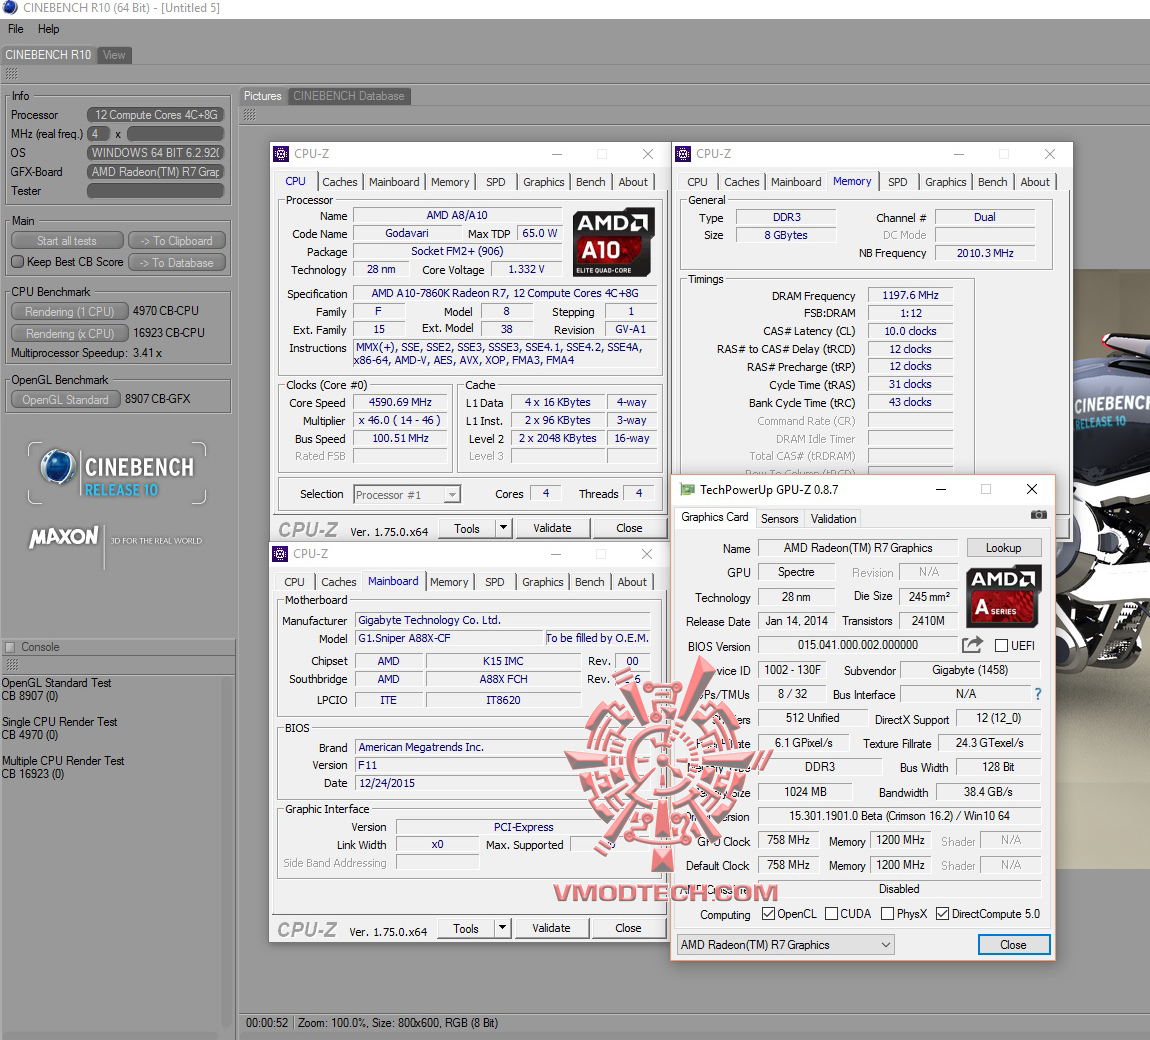Click the Tester input field
Screen dimensions: 1150x1040
[x=155, y=191]
